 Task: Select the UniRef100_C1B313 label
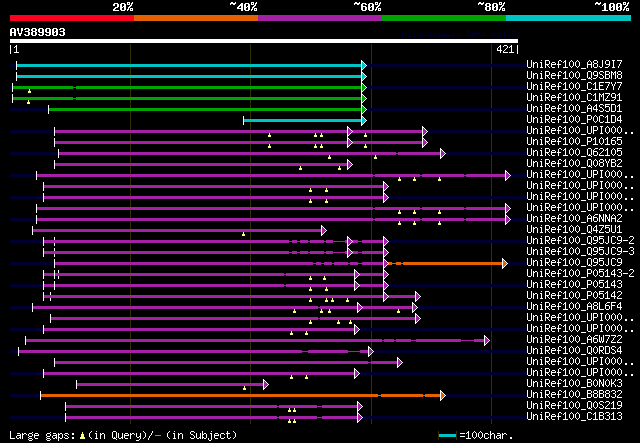[574, 417]
